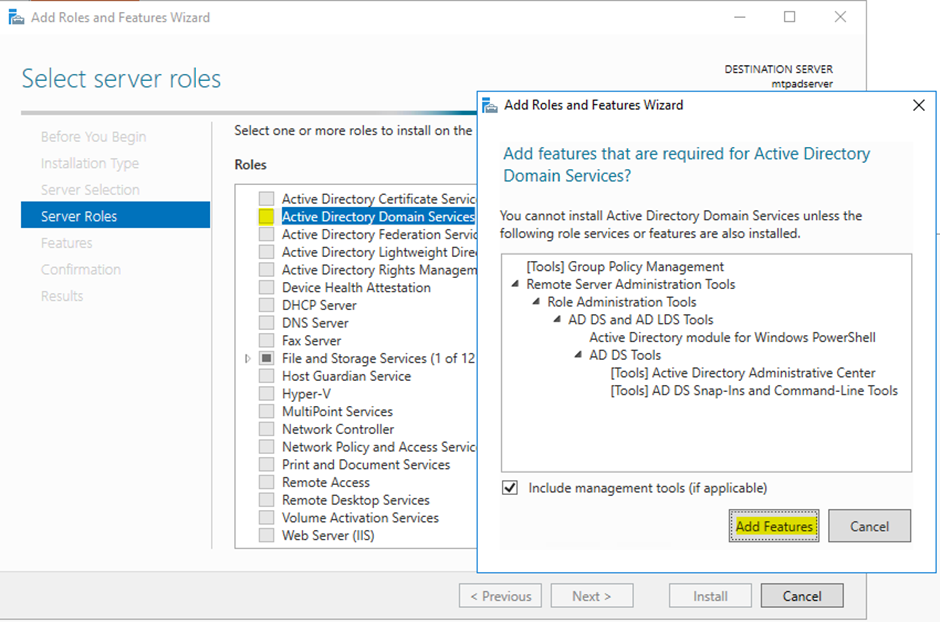This screenshot has width=940, height=622.
Task: Tick the Network Controller checkbox
Action: (x=266, y=428)
